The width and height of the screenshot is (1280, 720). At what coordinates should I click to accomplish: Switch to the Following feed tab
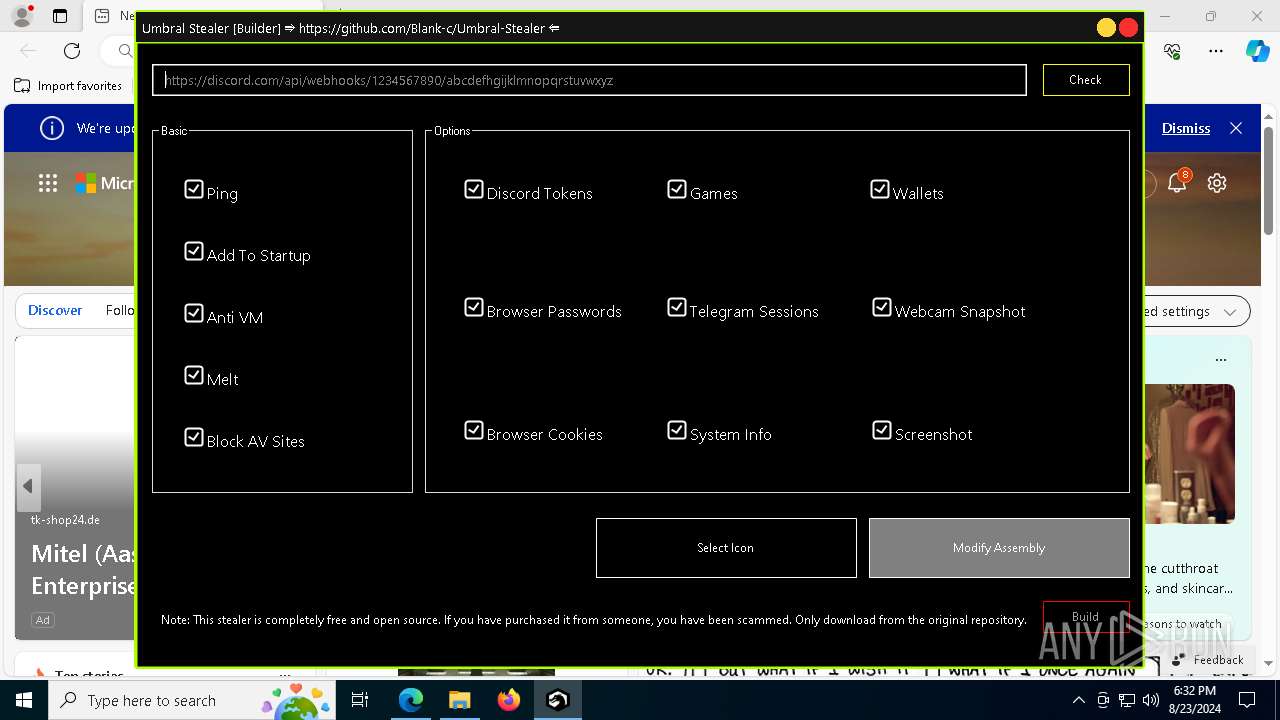pyautogui.click(x=120, y=311)
